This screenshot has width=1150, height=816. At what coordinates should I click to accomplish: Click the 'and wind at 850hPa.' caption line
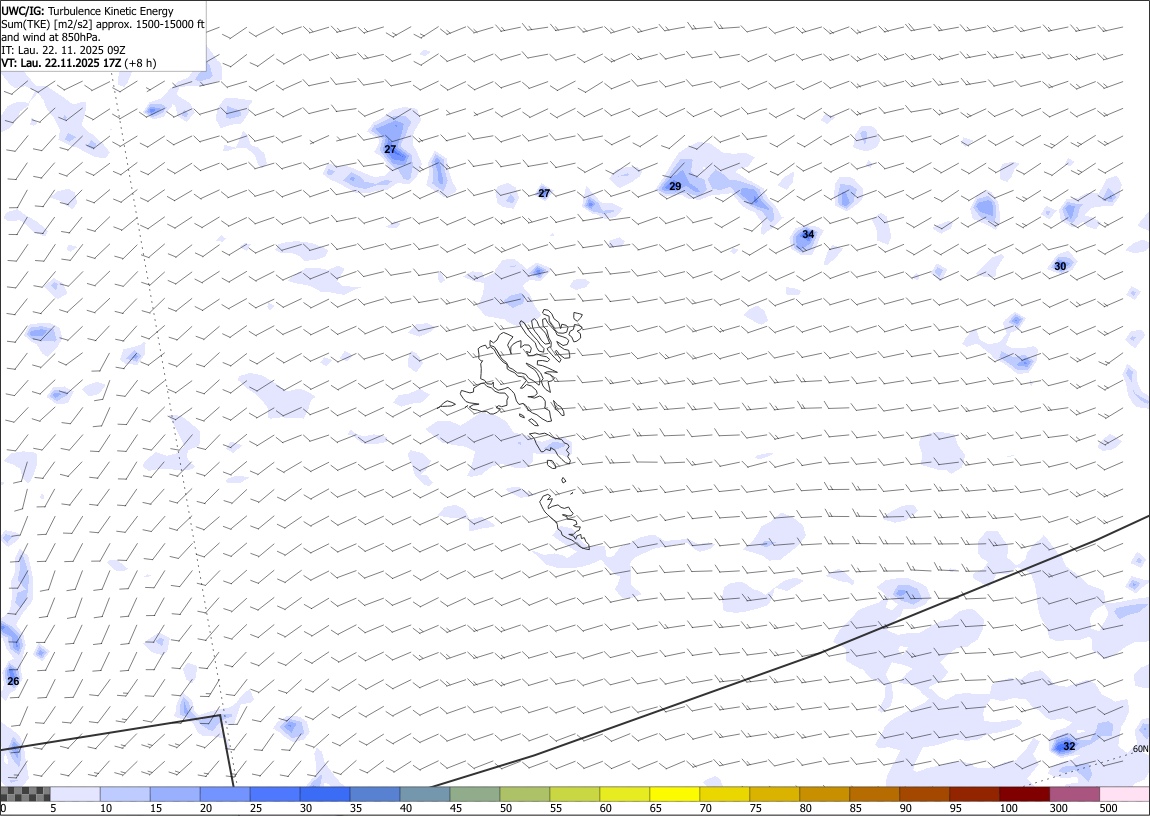pos(51,37)
